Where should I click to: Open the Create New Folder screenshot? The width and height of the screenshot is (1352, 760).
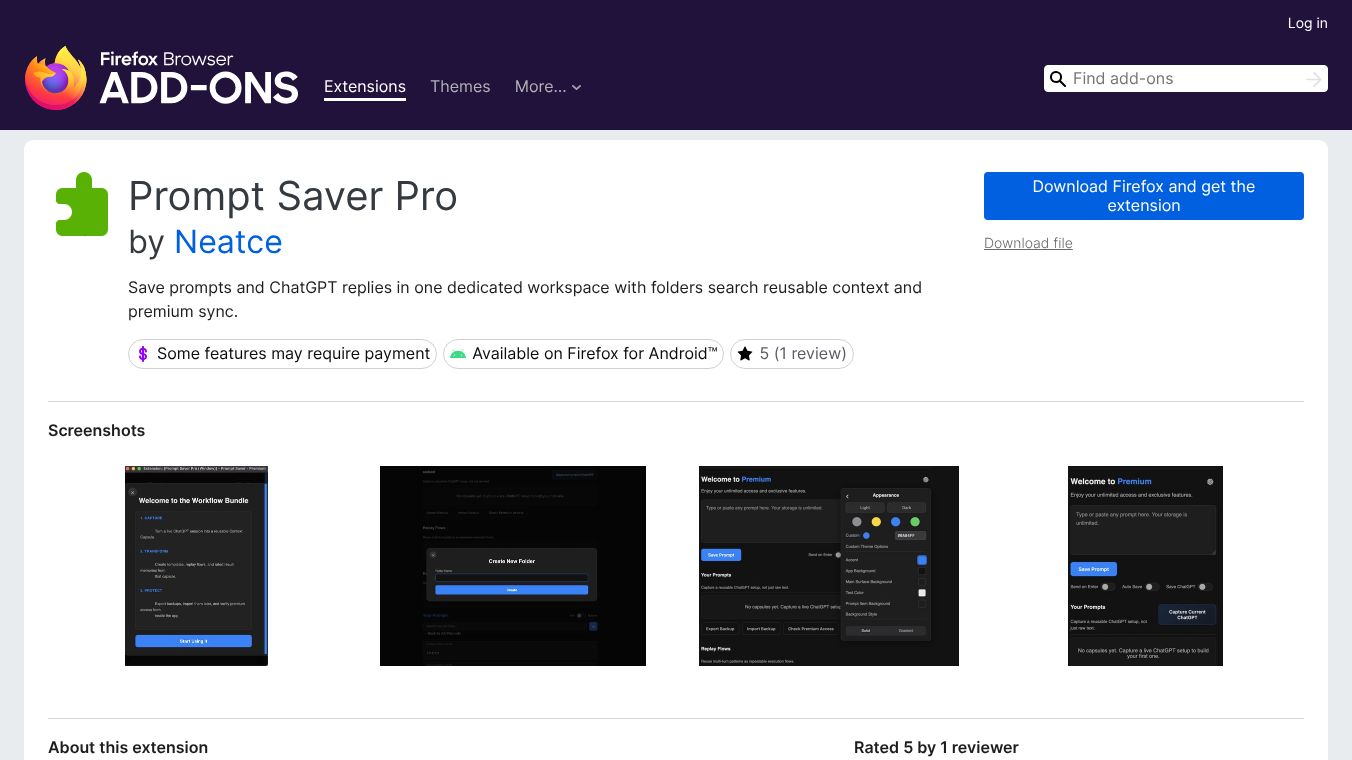513,566
